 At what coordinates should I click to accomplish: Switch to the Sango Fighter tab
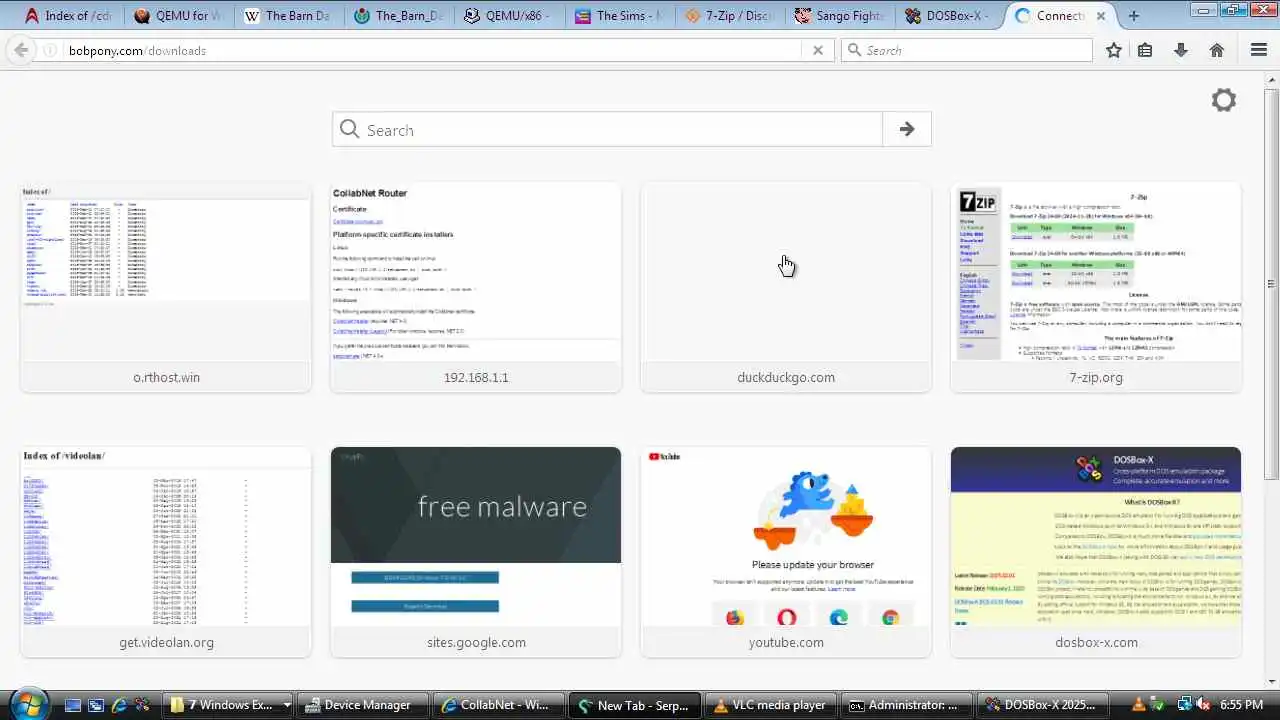click(839, 16)
